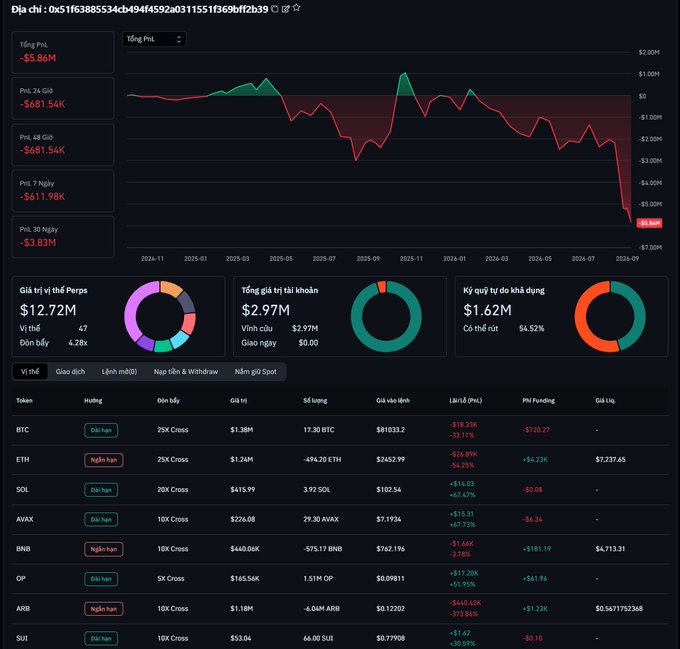Click the BNB Ngắn hạn badge
The width and height of the screenshot is (680, 649).
104,549
